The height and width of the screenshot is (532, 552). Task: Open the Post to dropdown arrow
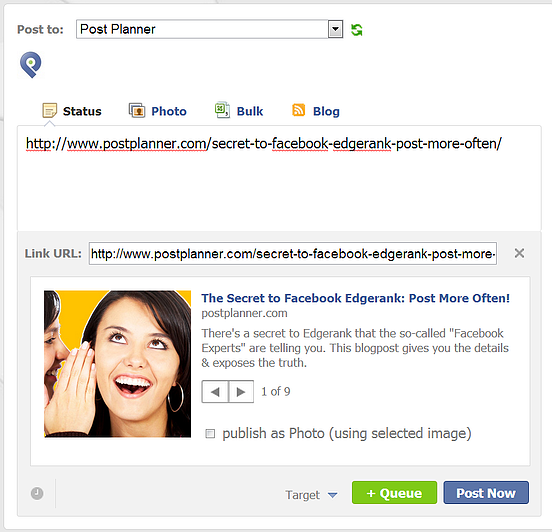[x=335, y=29]
